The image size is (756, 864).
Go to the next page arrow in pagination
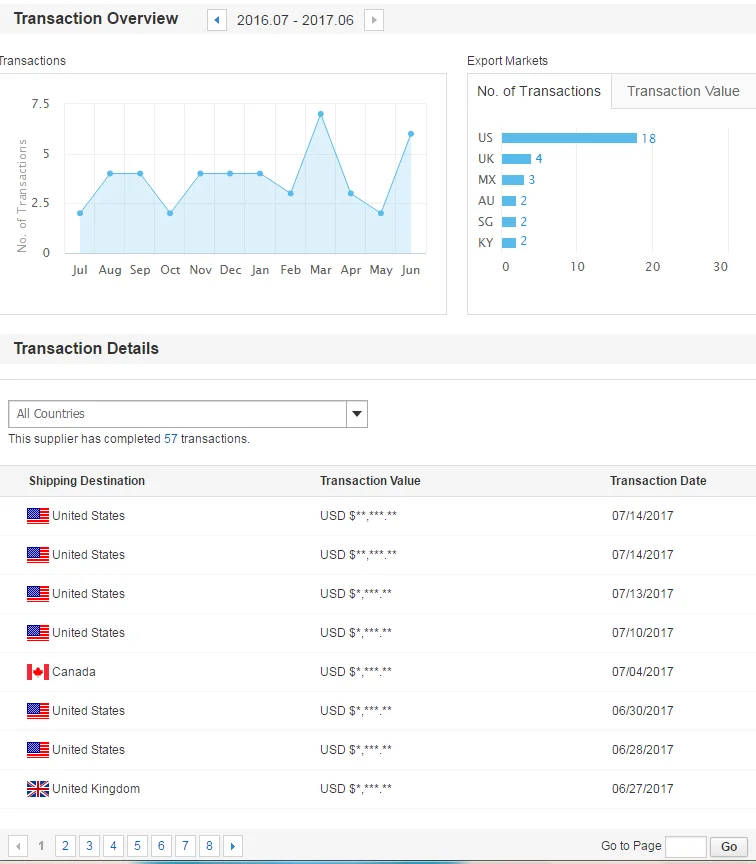pyautogui.click(x=233, y=846)
